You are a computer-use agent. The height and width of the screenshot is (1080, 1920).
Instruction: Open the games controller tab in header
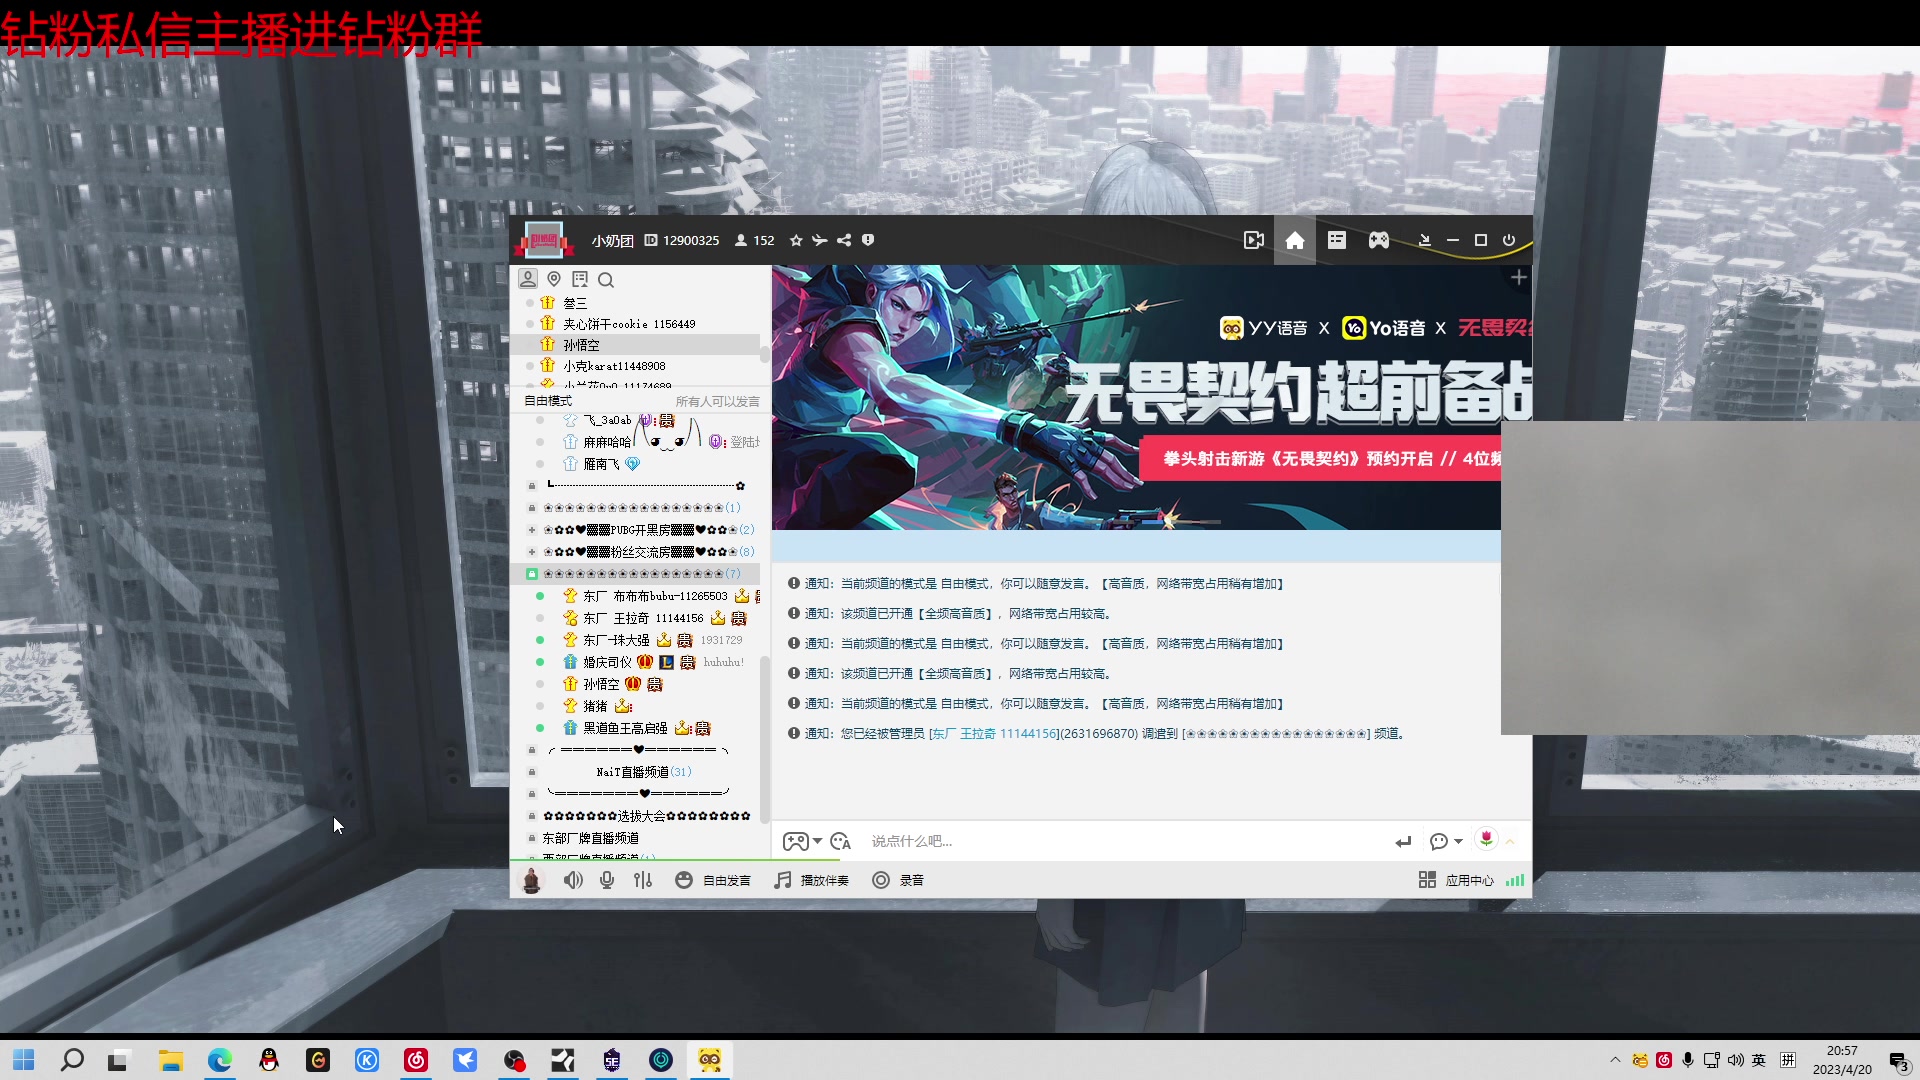(1379, 240)
